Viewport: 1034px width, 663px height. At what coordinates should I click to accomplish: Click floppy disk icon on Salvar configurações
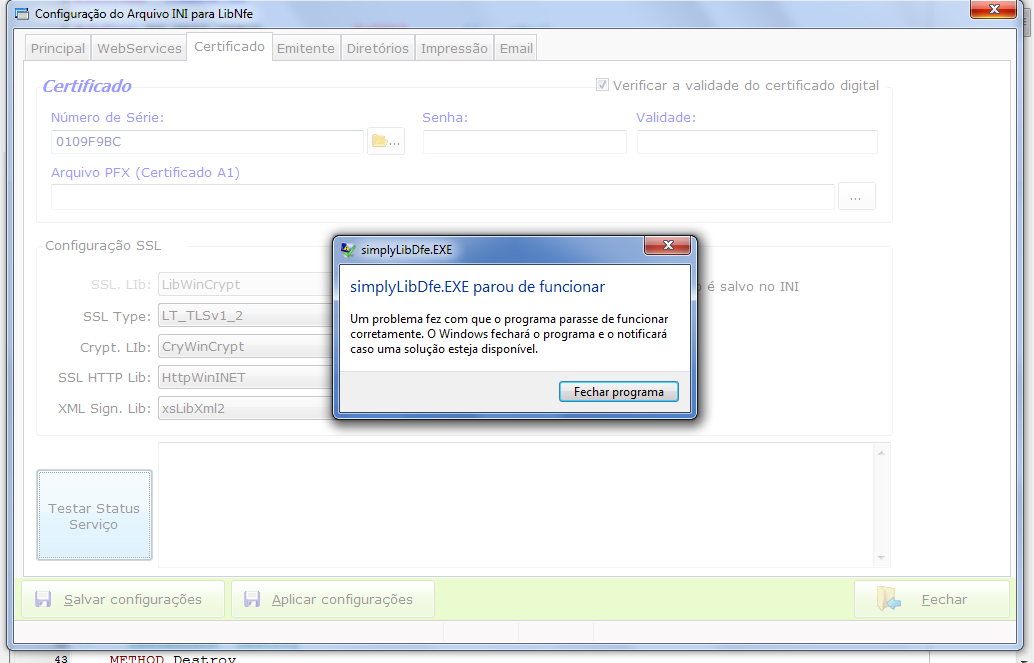[x=44, y=599]
